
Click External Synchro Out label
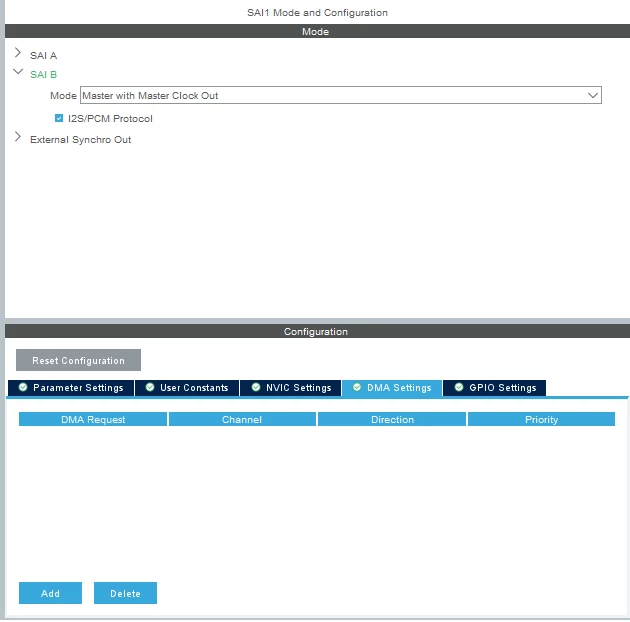(x=80, y=139)
